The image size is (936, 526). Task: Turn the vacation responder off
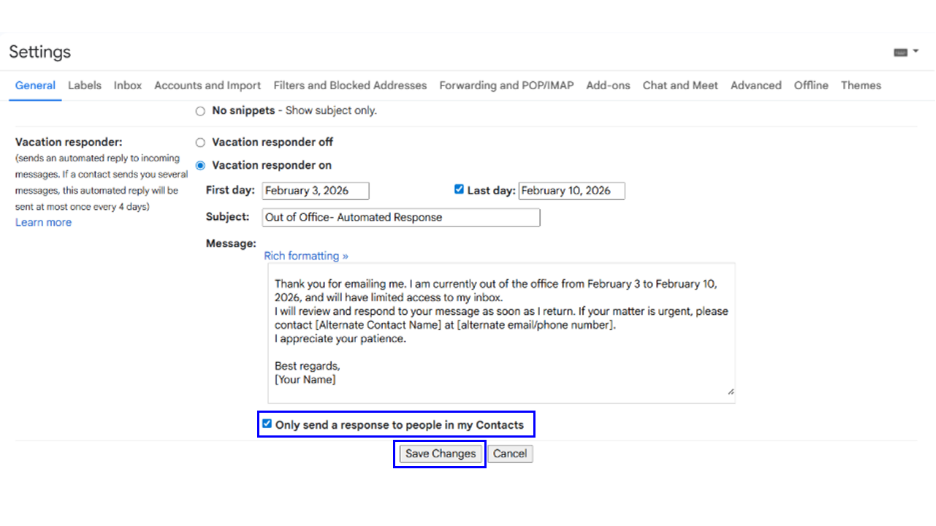(x=201, y=143)
